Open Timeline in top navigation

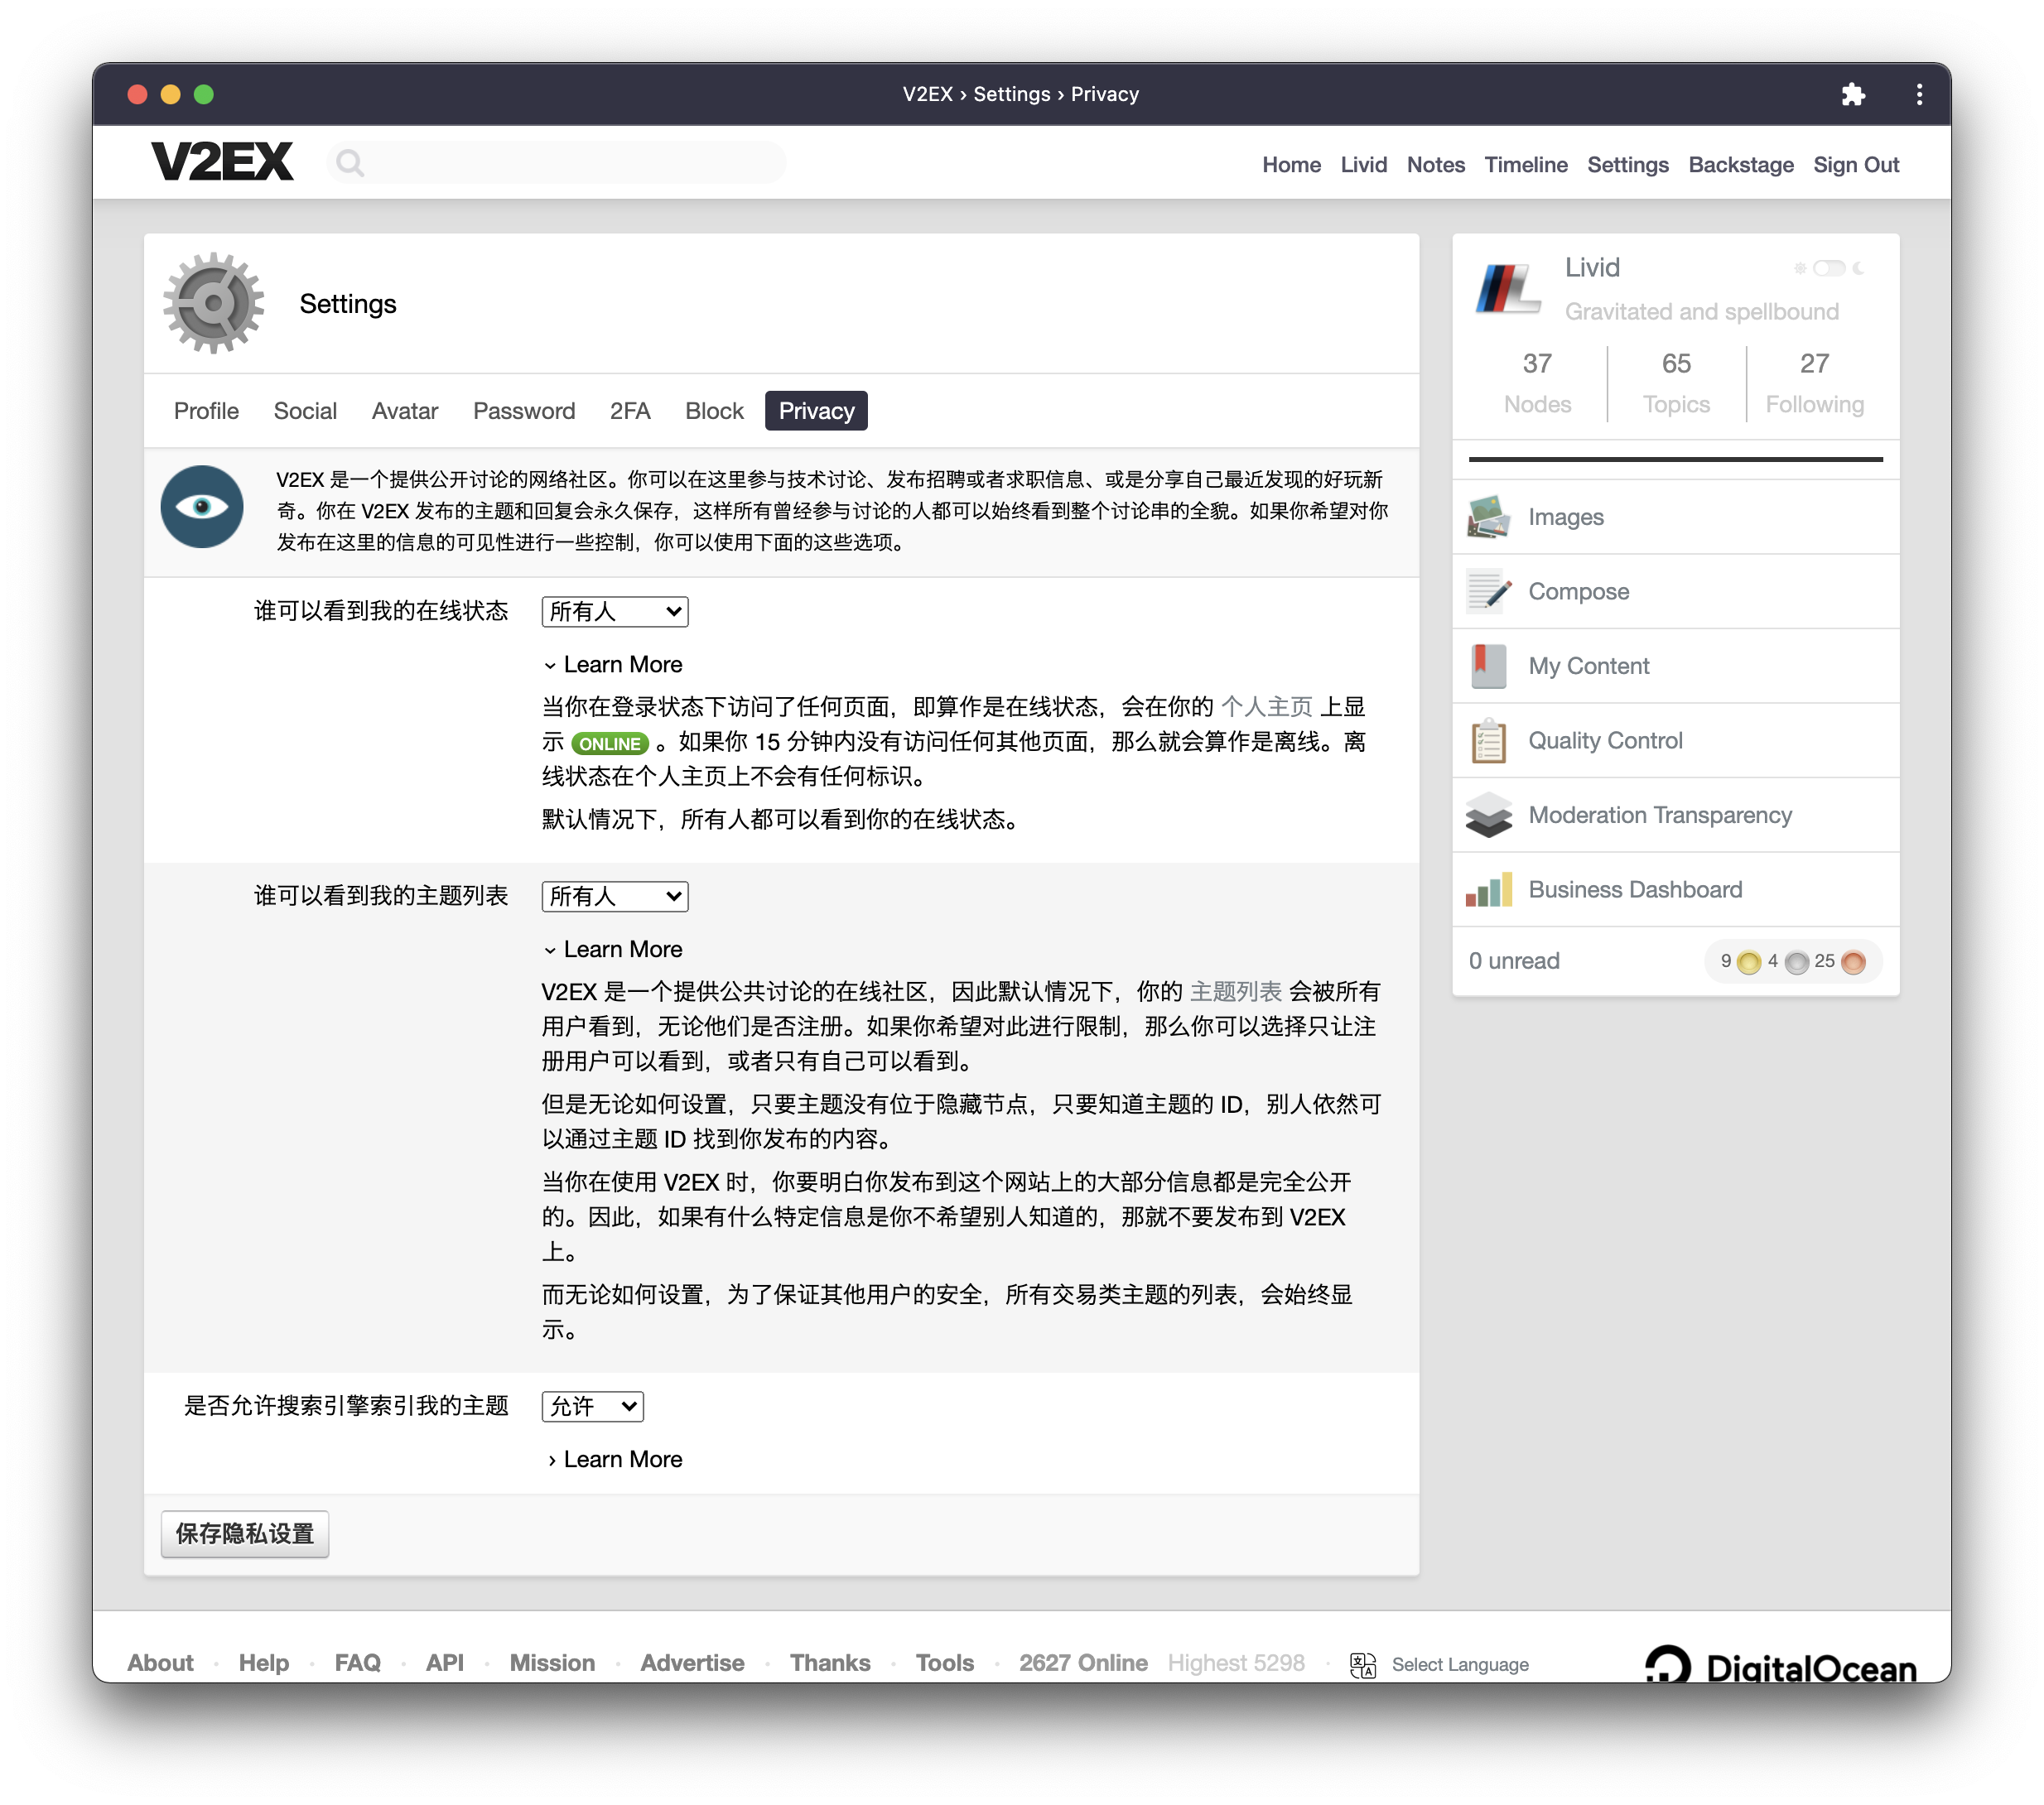pos(1525,165)
